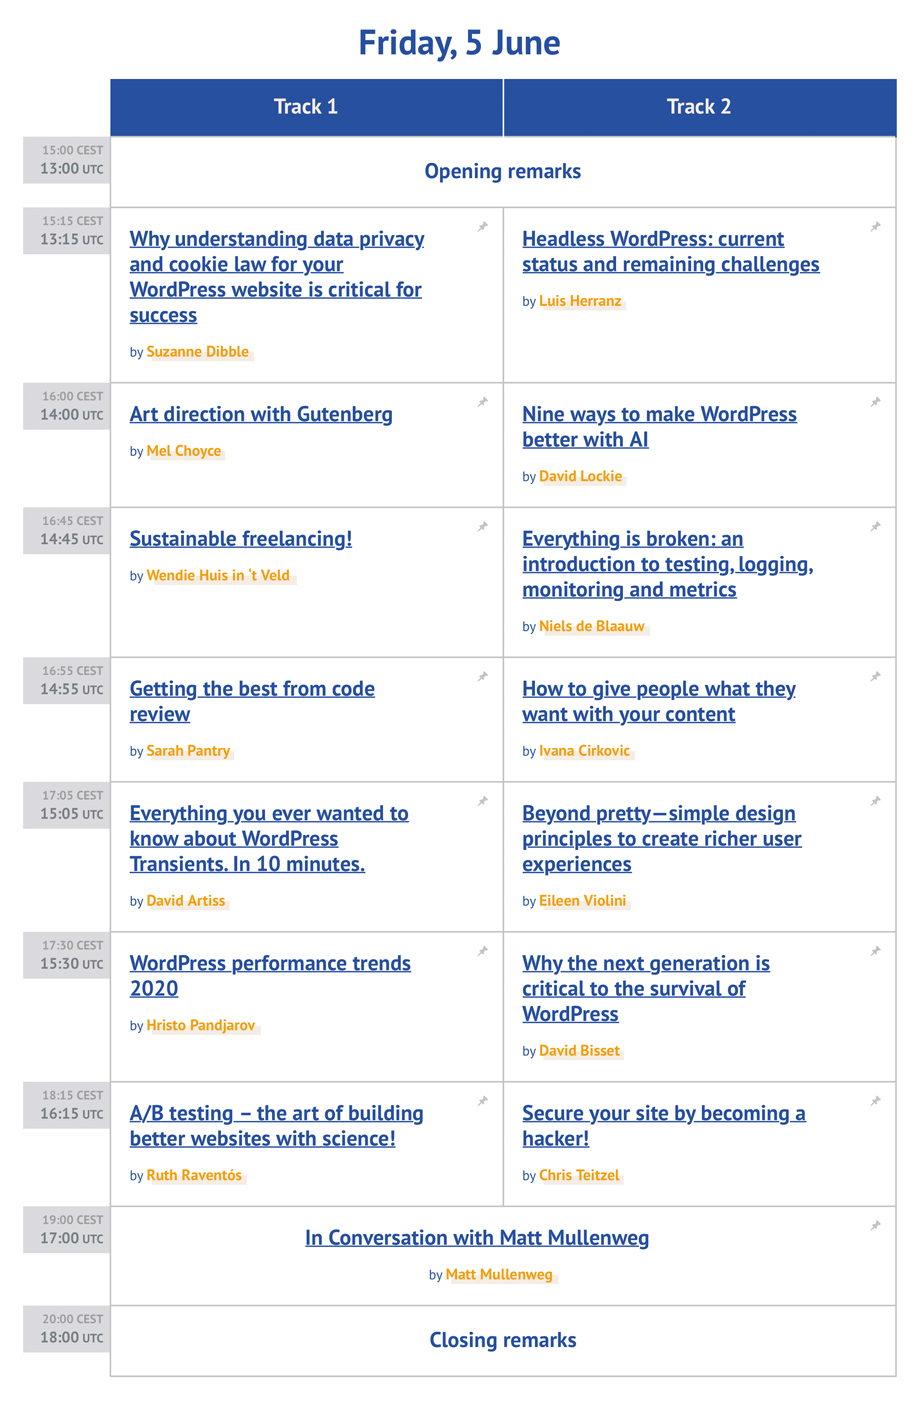Click pin icon for Sustainable freelancing session
This screenshot has width=920, height=1401.
(x=482, y=527)
